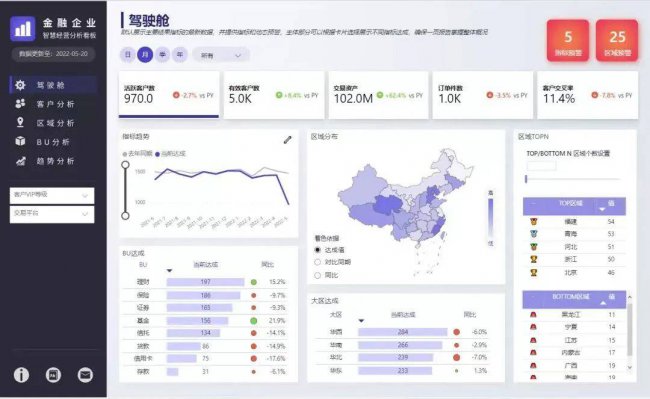This screenshot has height=399, width=650.
Task: Click the green status dot in 基金 row
Action: click(x=254, y=321)
